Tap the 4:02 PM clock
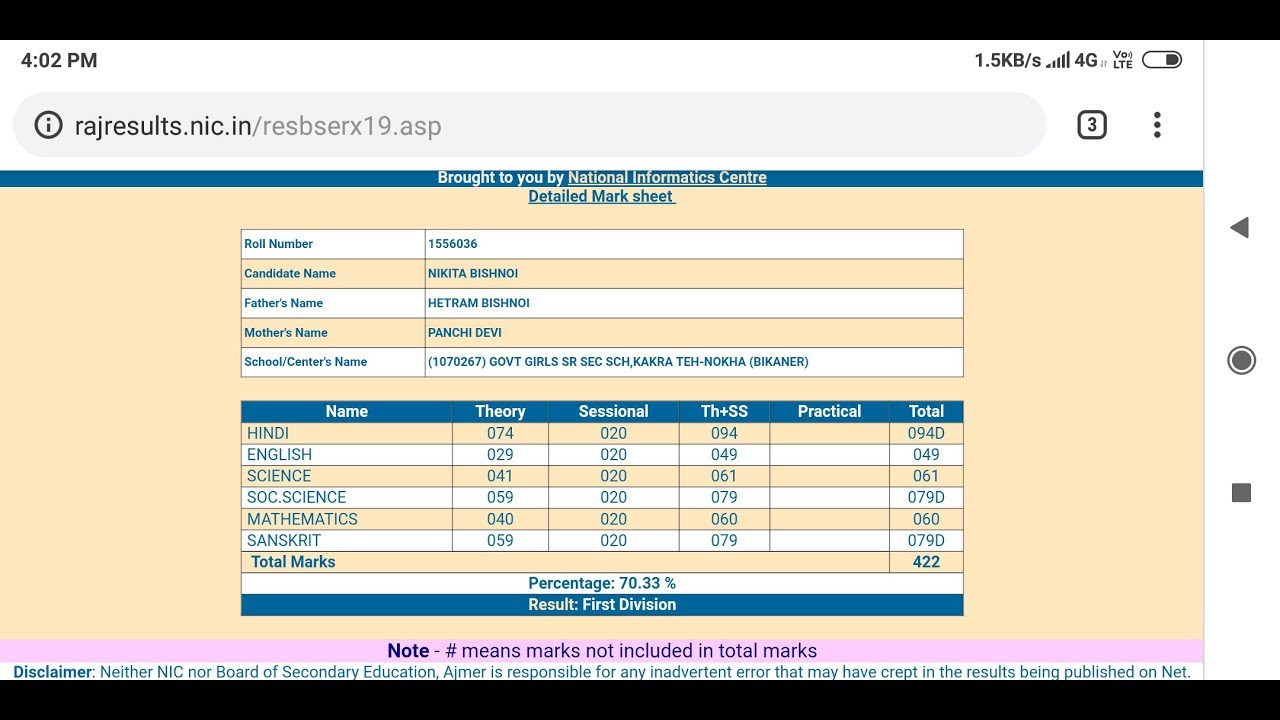This screenshot has height=720, width=1280. 59,60
